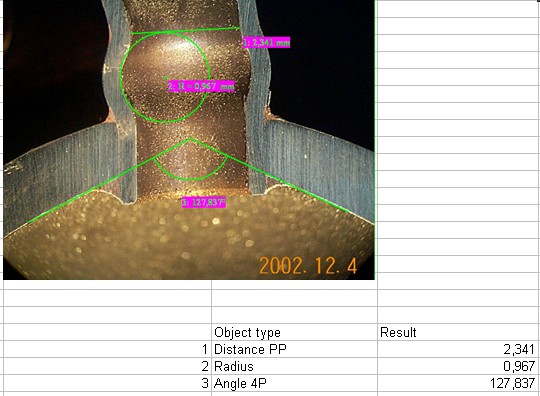Screen dimensions: 540x396
Task: Select the empty cell right of image top
Action: click(x=458, y=9)
